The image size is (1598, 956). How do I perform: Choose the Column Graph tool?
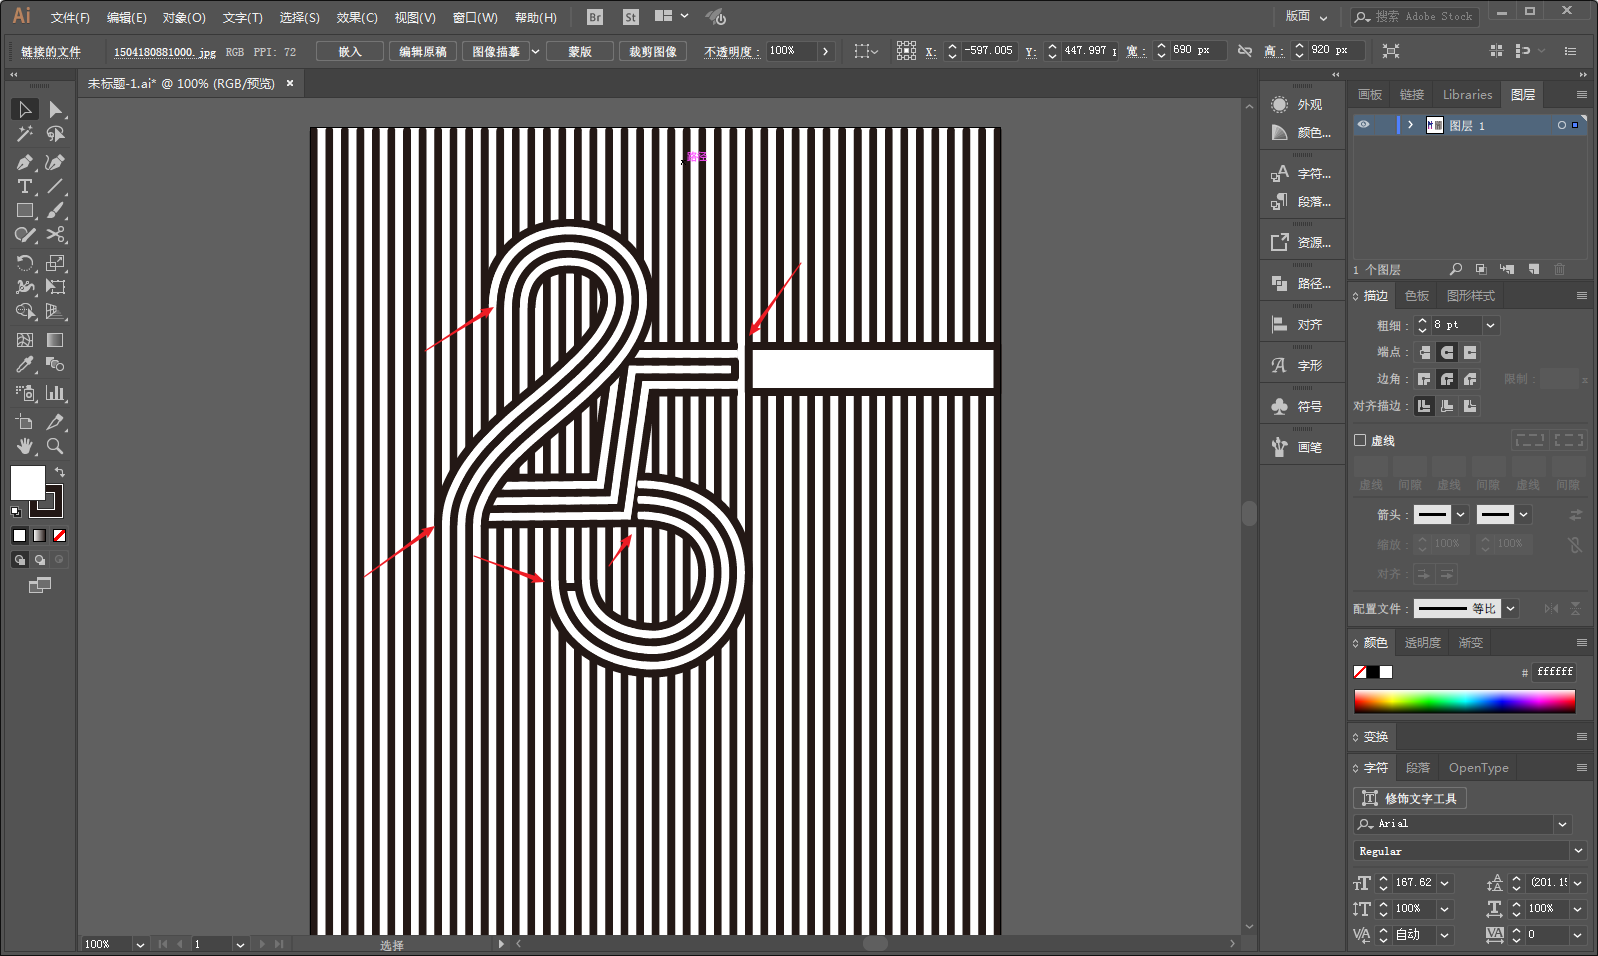pyautogui.click(x=56, y=393)
